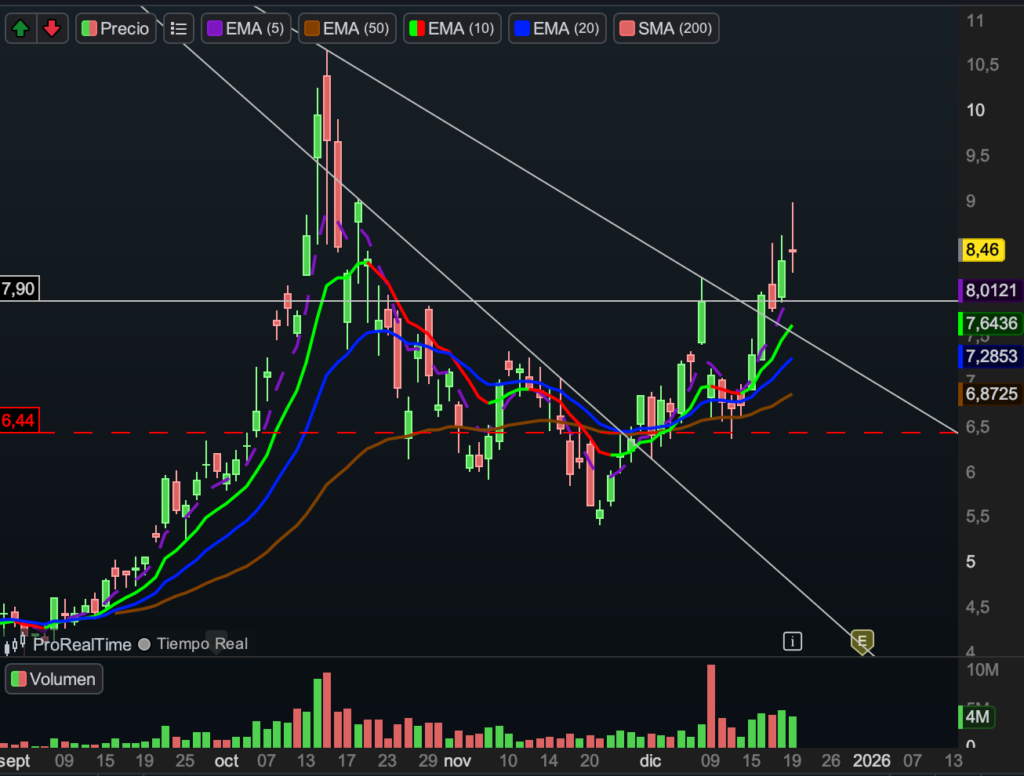Open the indicator list icon
The height and width of the screenshot is (776, 1024).
(178, 29)
